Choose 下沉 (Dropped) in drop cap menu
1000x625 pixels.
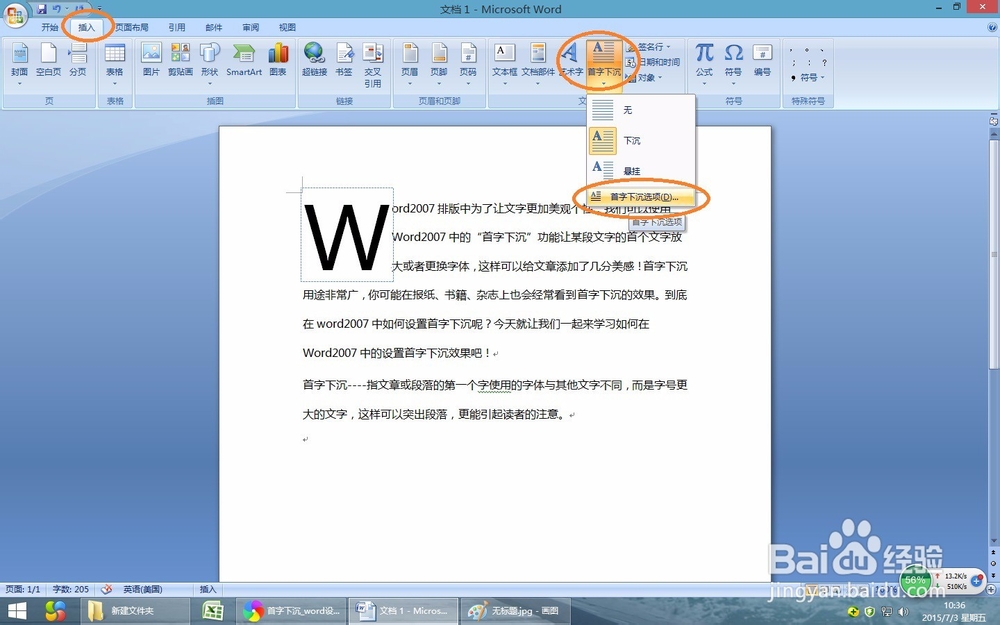[x=640, y=140]
